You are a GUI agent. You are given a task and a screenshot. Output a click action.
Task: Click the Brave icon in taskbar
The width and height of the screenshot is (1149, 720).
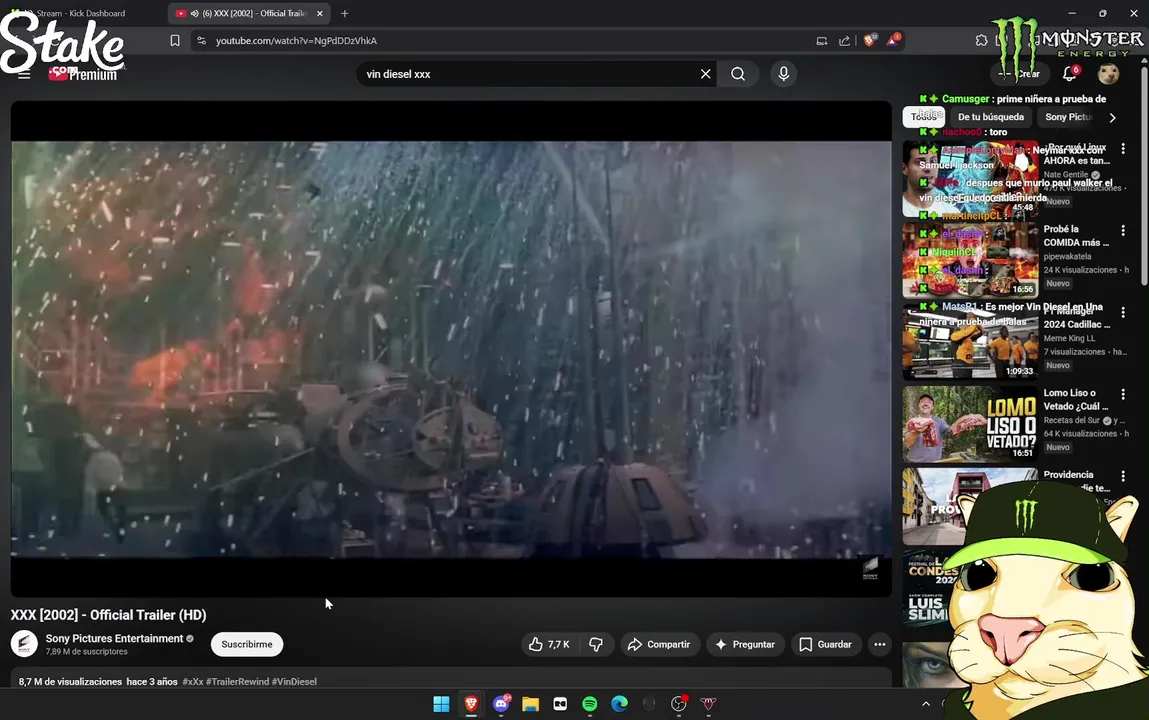471,704
